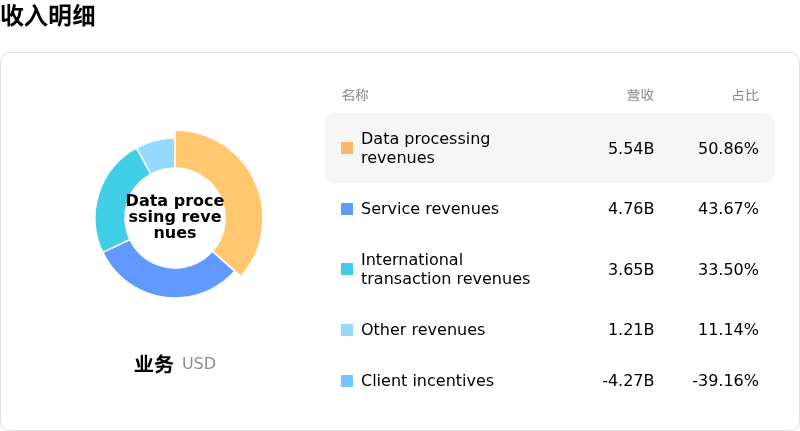Select the Client incentives row label
The width and height of the screenshot is (800, 431).
tap(427, 381)
